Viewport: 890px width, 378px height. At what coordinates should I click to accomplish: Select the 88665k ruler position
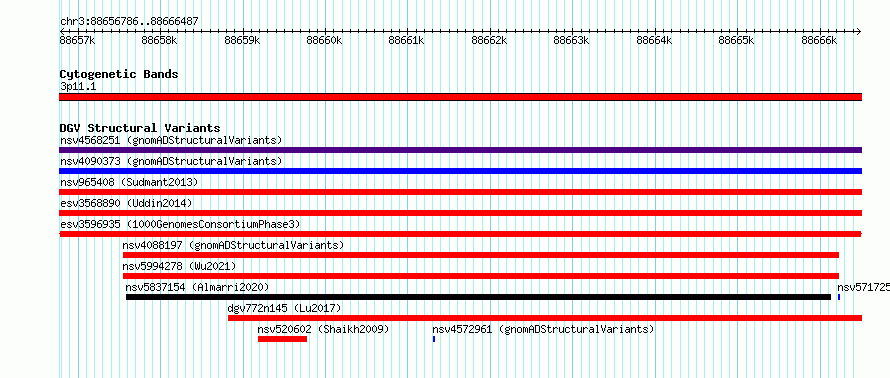pos(737,40)
